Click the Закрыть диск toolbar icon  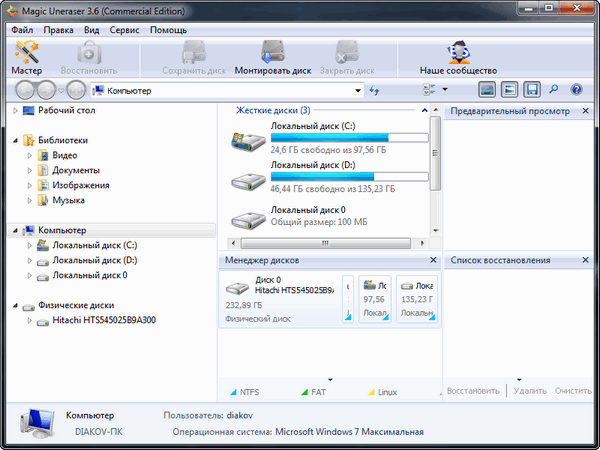(347, 58)
